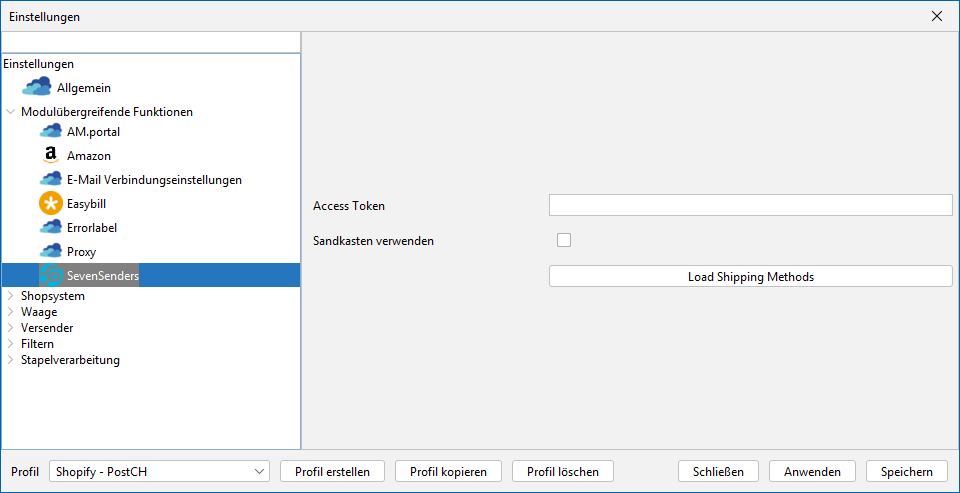Click the search field above settings tree
The image size is (960, 493).
point(150,42)
